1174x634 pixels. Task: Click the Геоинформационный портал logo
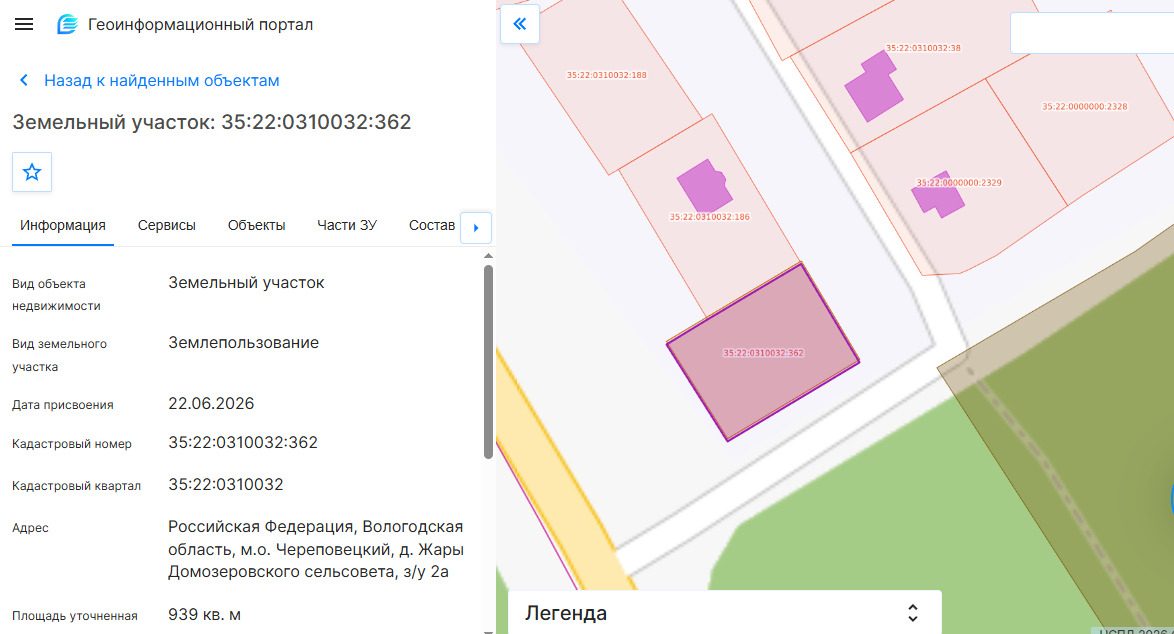click(67, 24)
